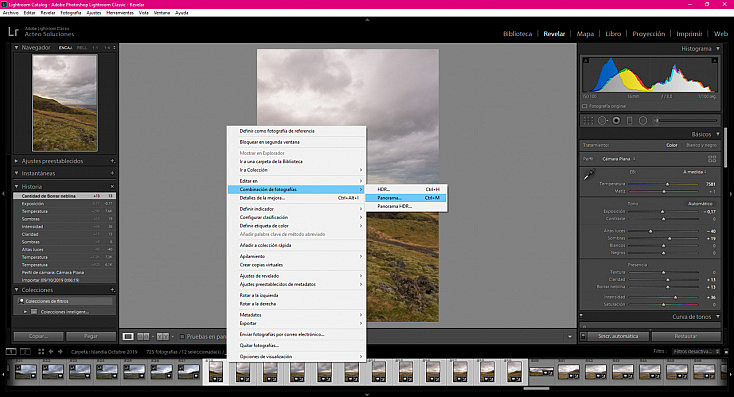Collapse the Básicos panel
734x397 pixels.
click(718, 134)
